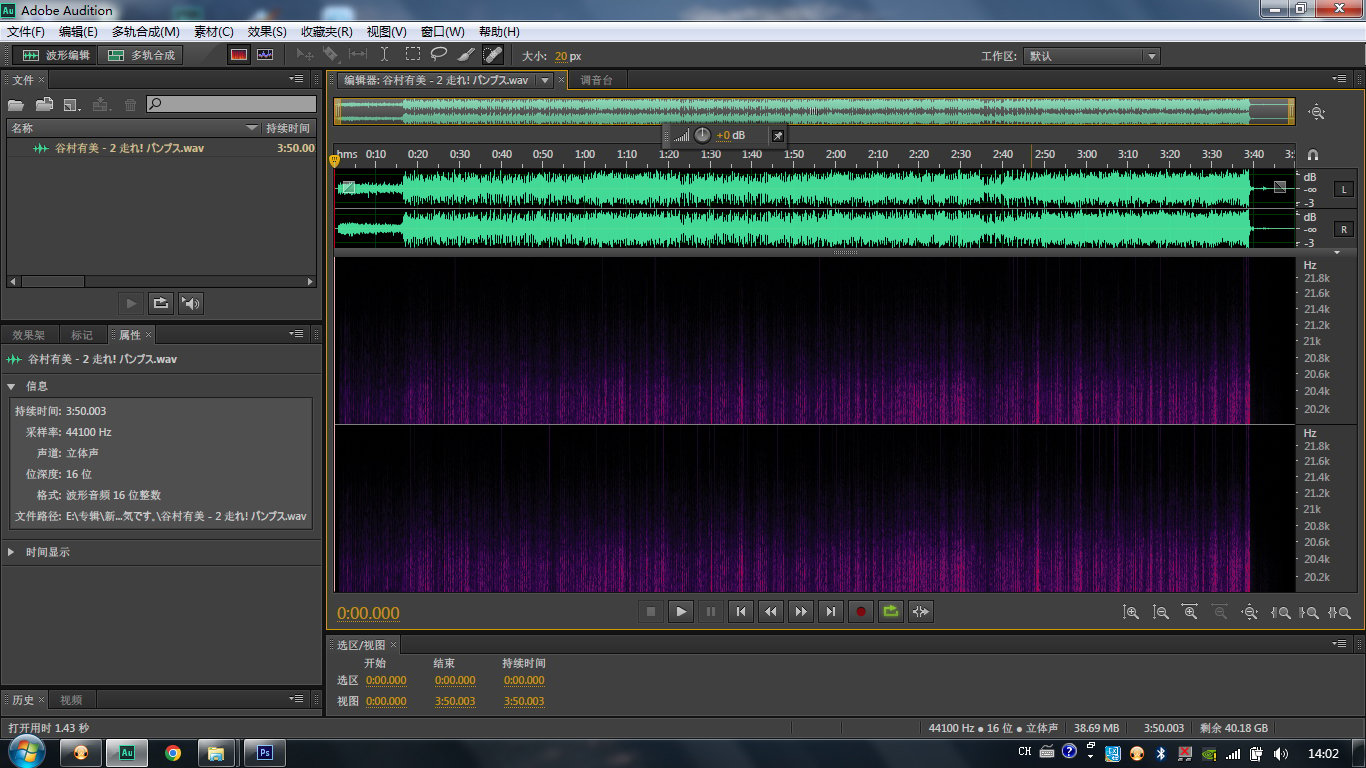Select the Spot Healing Brush tool

point(493,55)
